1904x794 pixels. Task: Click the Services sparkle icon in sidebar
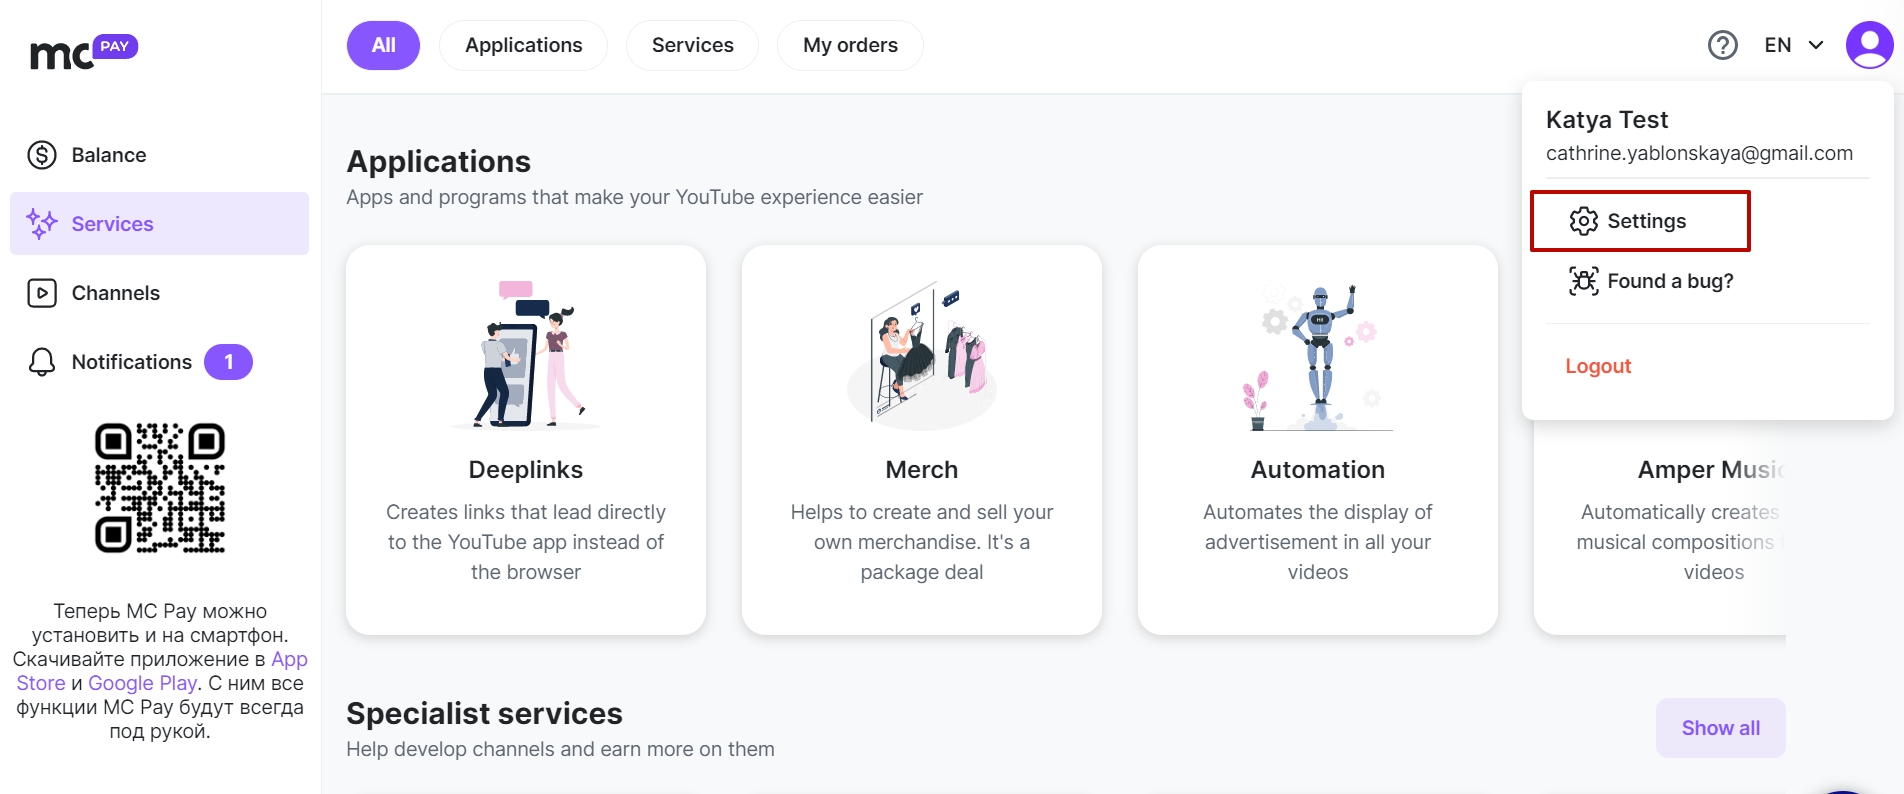click(x=42, y=224)
